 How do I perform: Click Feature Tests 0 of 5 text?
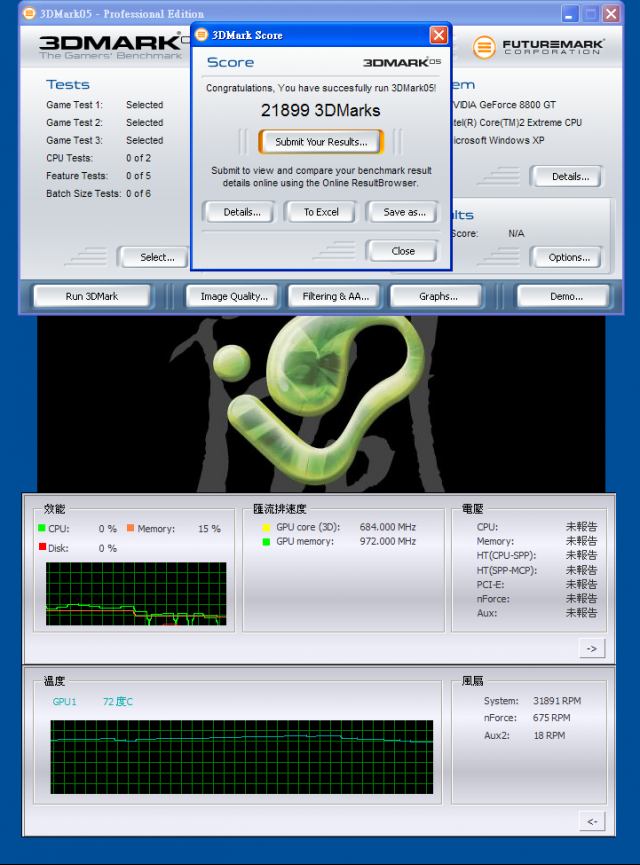tap(98, 175)
